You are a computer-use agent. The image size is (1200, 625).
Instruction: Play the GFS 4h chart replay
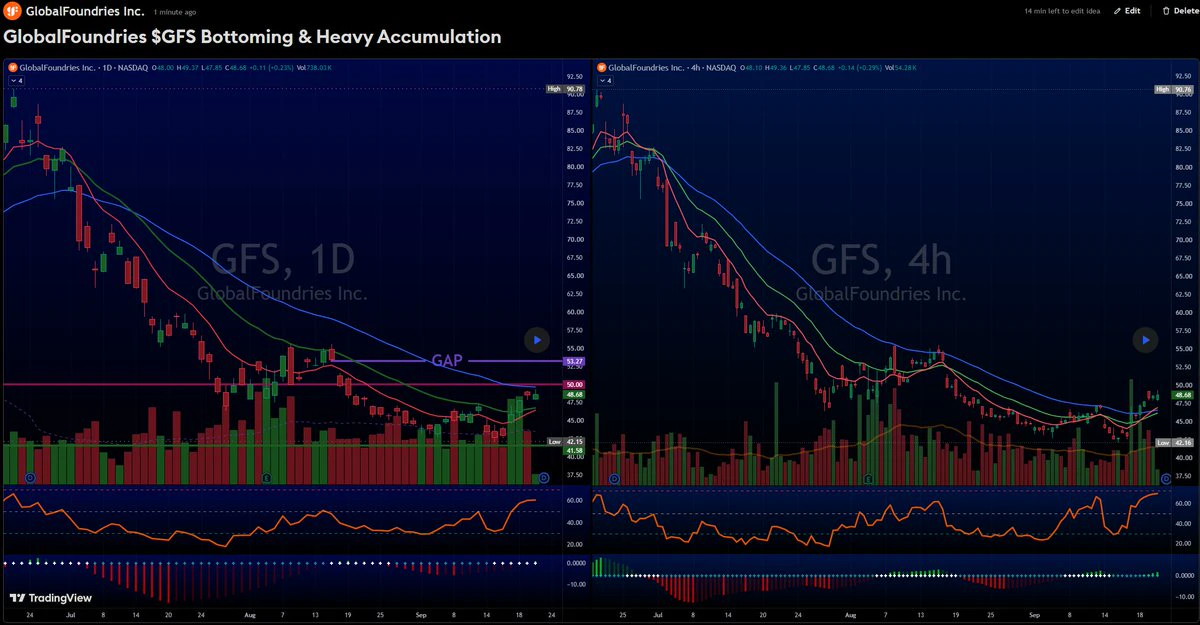click(1144, 340)
